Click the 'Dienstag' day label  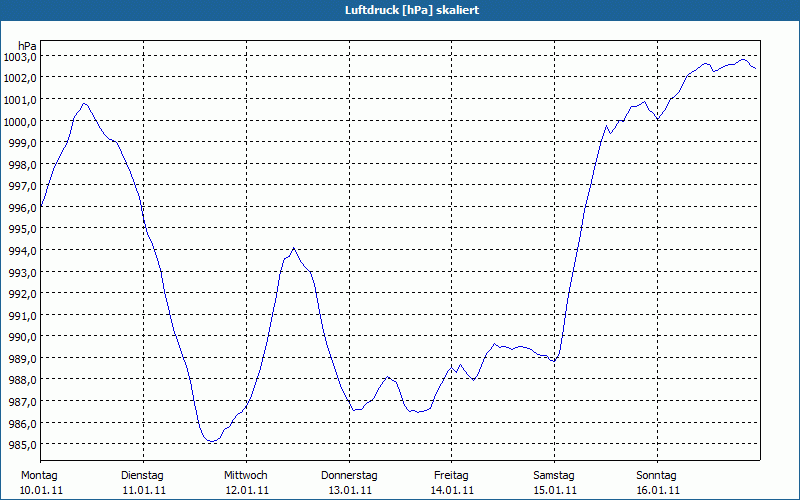142,476
